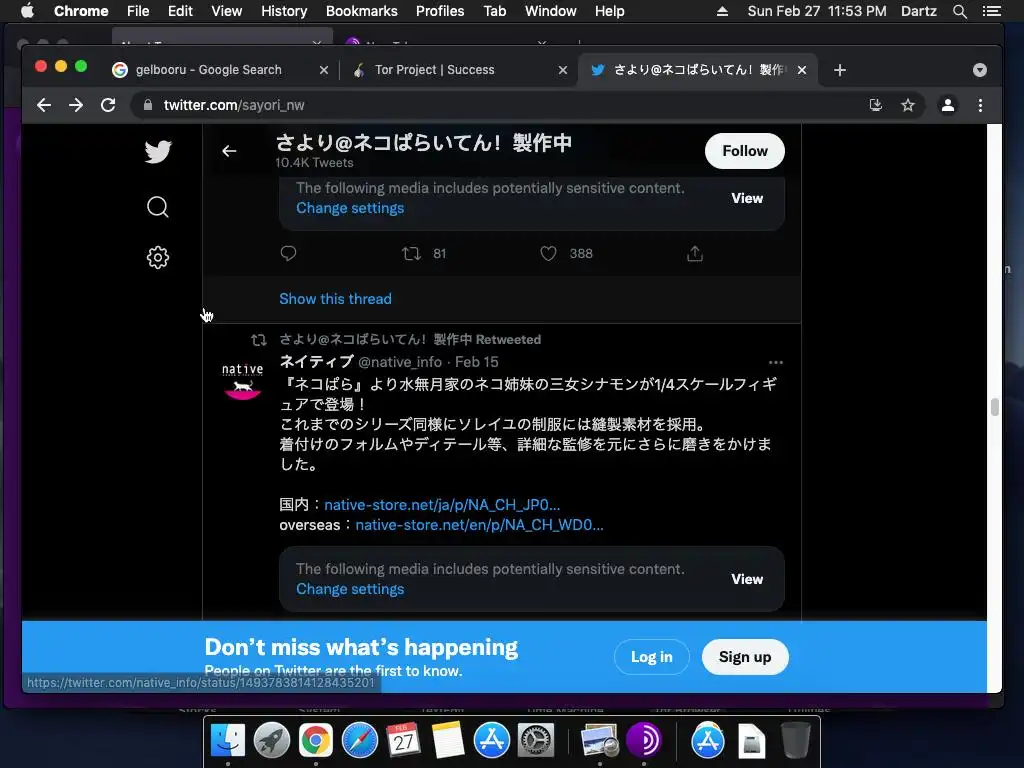View sensitive media in upper tweet
Viewport: 1024px width, 768px height.
coord(746,198)
